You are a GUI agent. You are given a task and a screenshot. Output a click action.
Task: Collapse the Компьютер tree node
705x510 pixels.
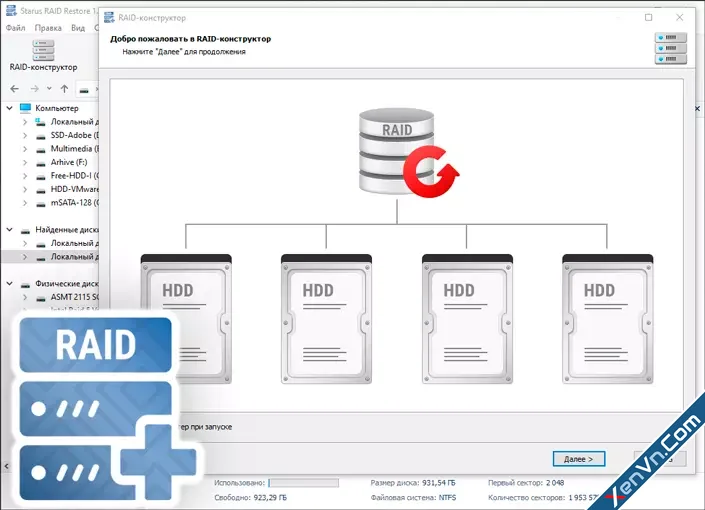pos(9,108)
